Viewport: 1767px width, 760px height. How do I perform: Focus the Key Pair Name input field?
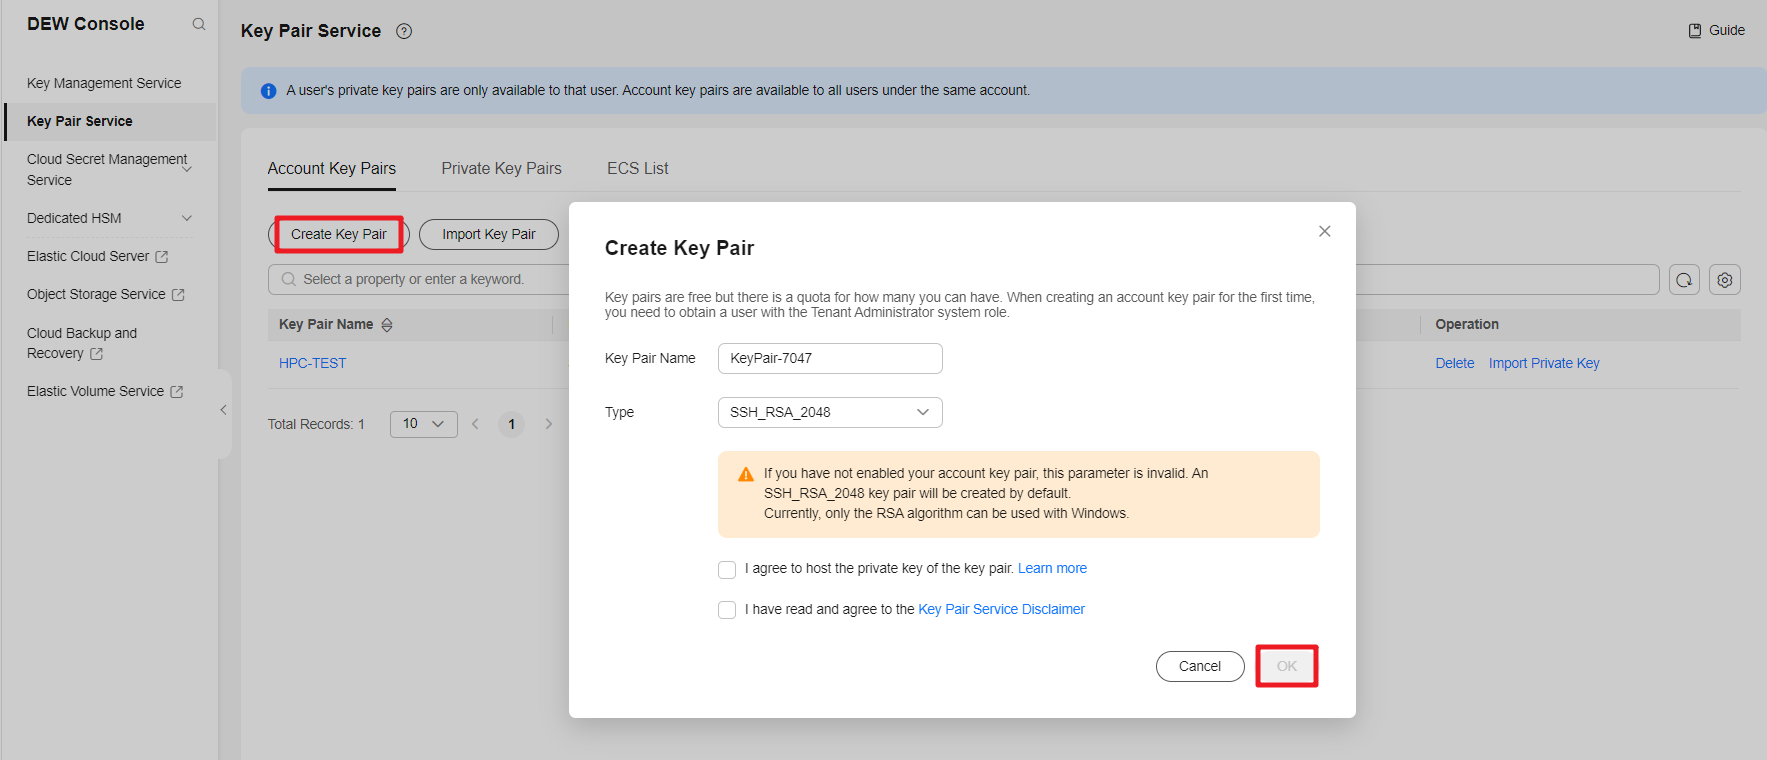pos(830,358)
